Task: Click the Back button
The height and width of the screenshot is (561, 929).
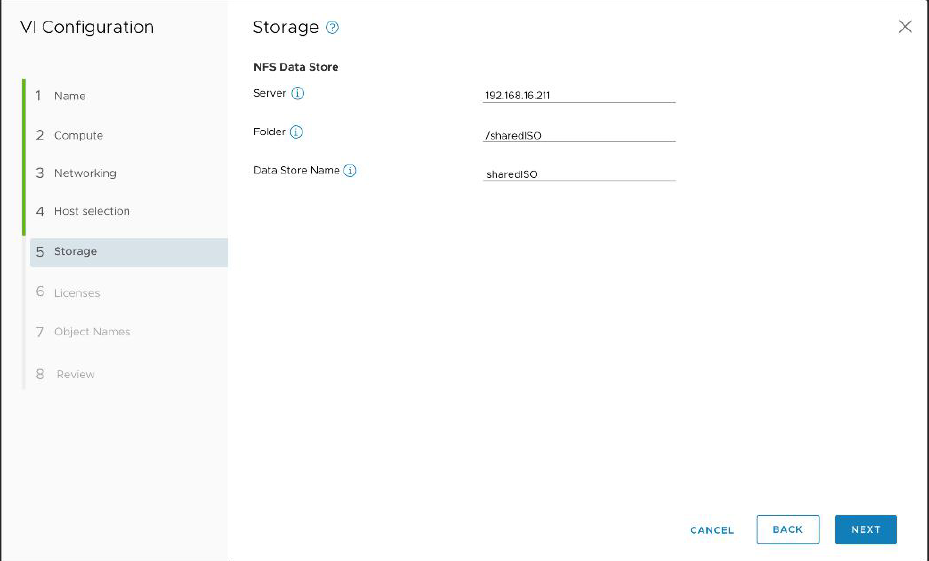Action: [787, 530]
